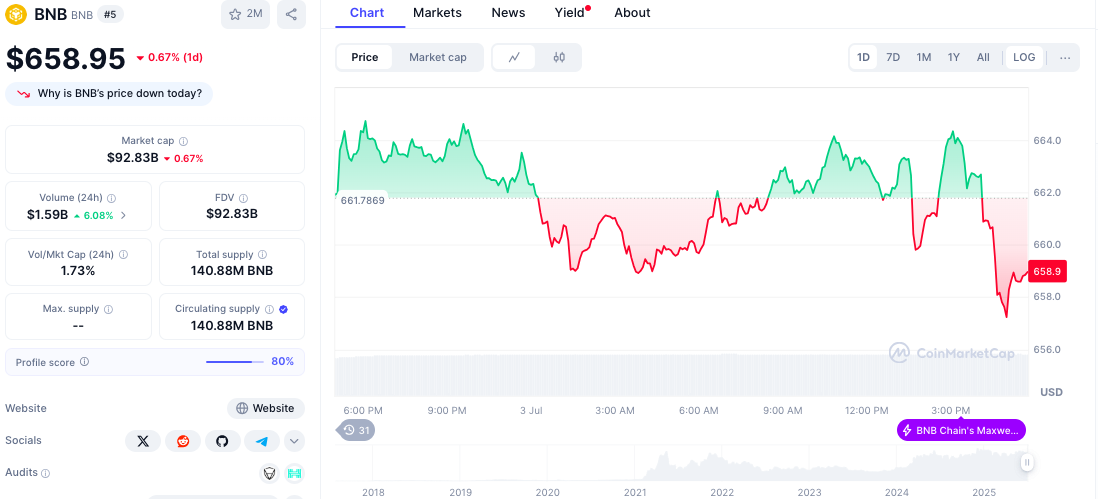Click the Profile score info icon
1098x499 pixels.
tap(85, 362)
